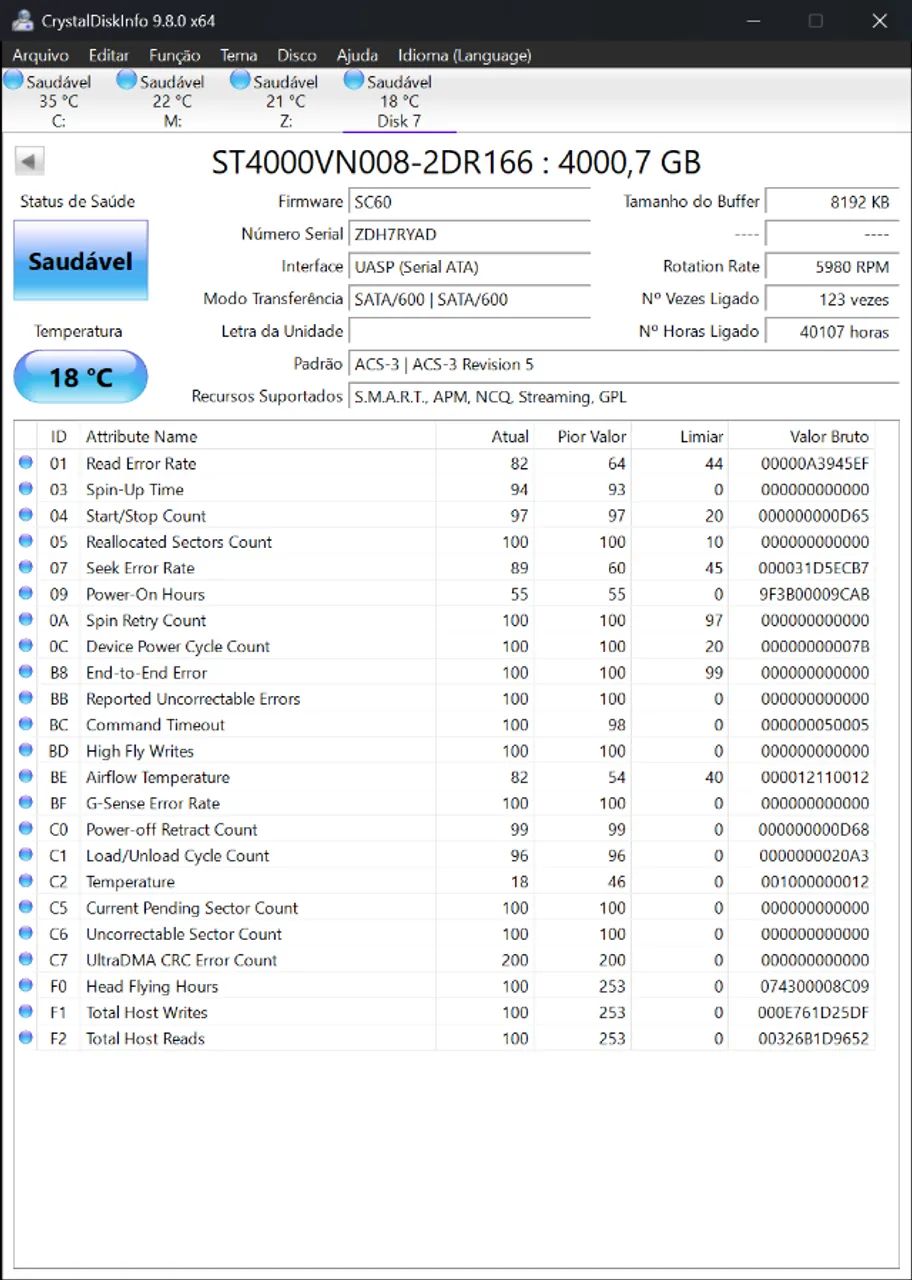Click status dot for Spin-Up Time
Viewport: 912px width, 1280px height.
click(x=26, y=489)
